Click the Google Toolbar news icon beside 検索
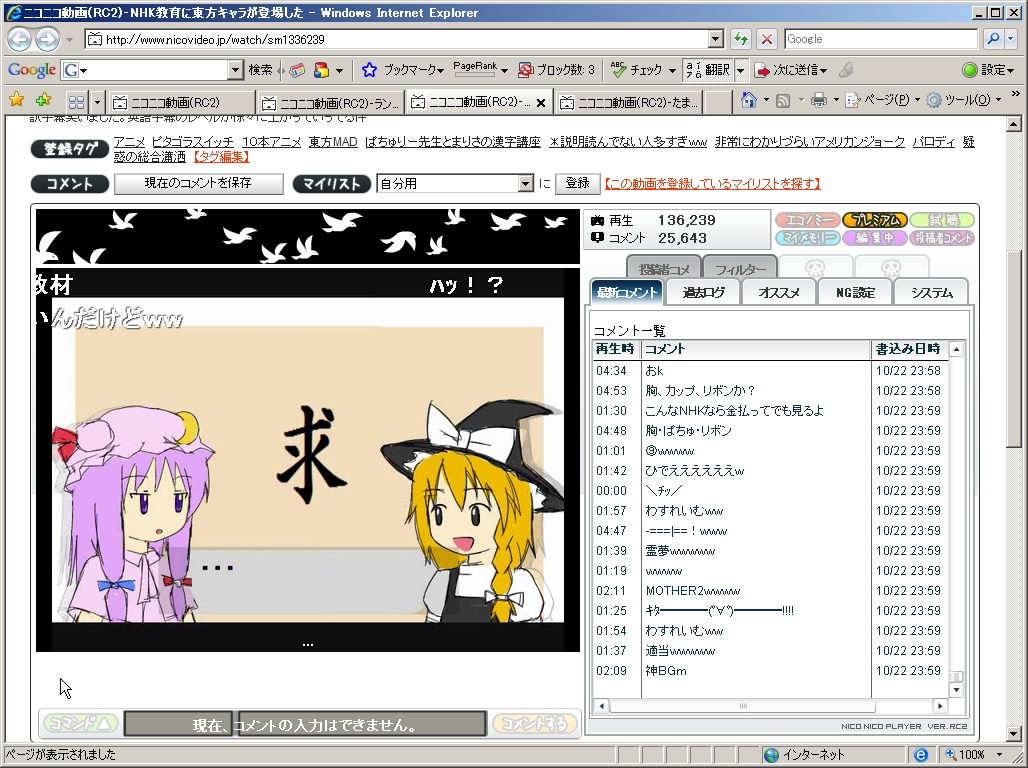The height and width of the screenshot is (768, 1028). (x=297, y=70)
